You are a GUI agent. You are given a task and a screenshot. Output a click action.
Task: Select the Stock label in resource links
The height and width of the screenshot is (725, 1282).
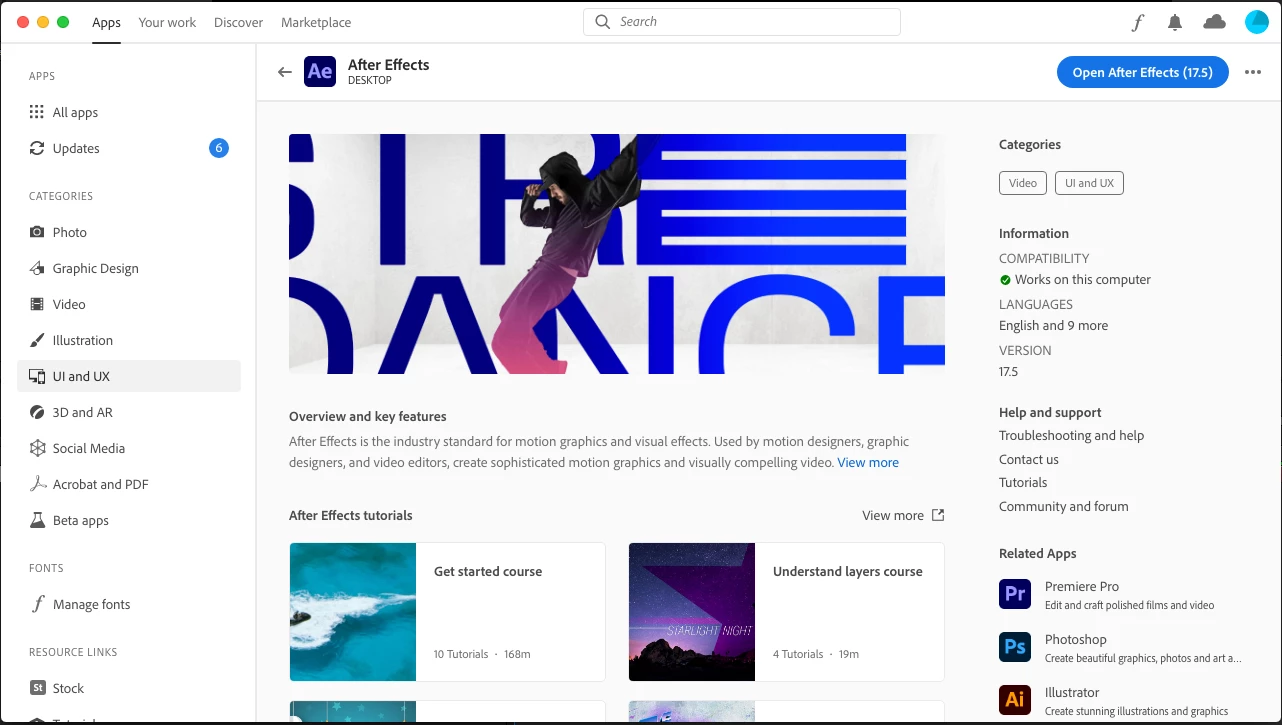coord(68,688)
